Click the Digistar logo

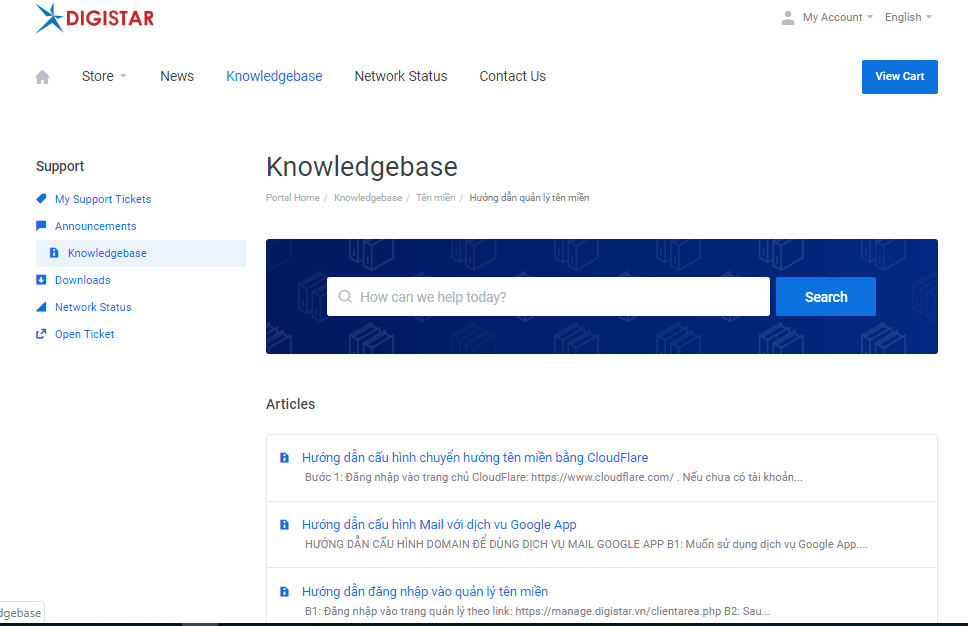pyautogui.click(x=95, y=18)
